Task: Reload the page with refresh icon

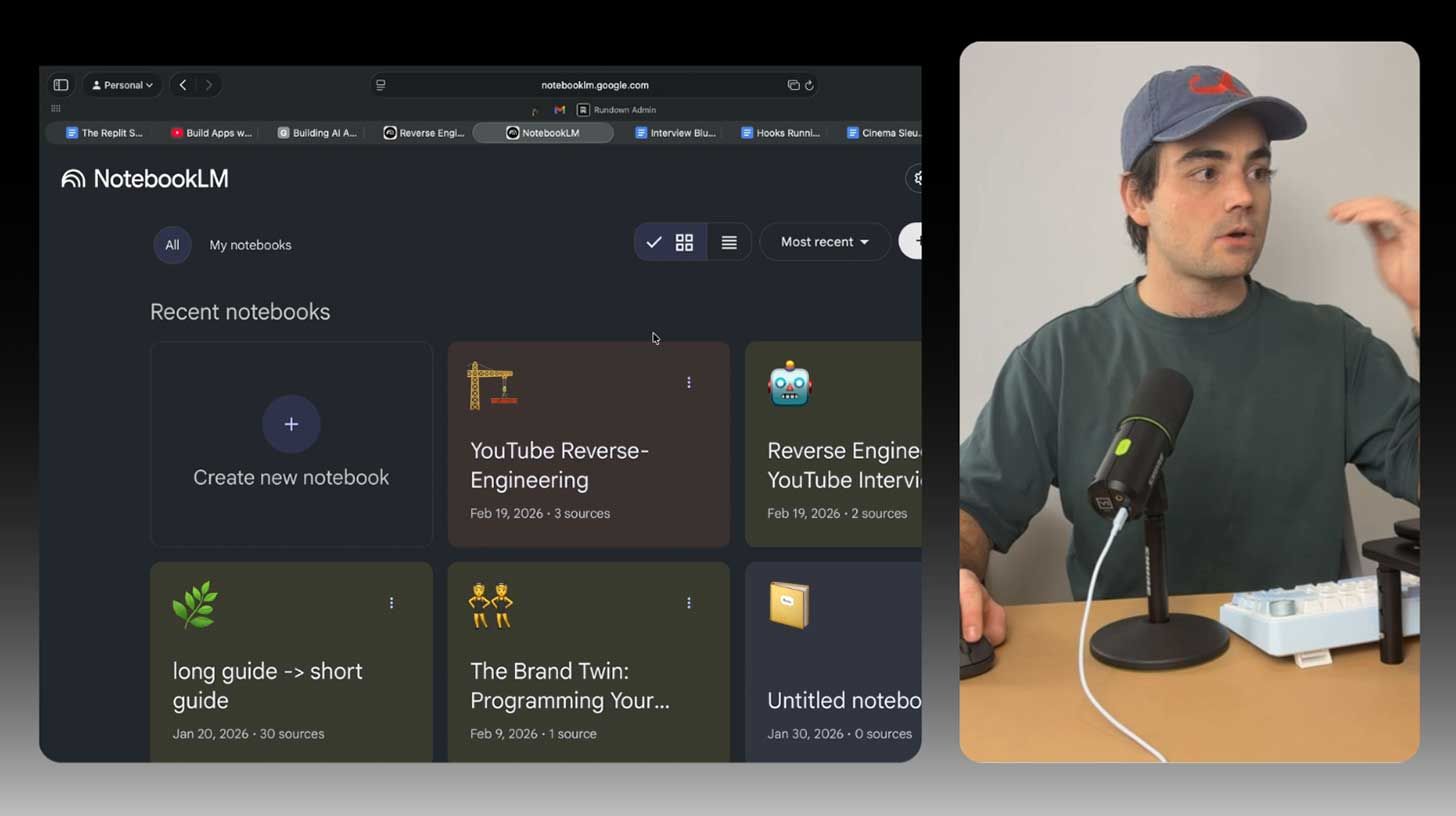Action: [809, 85]
